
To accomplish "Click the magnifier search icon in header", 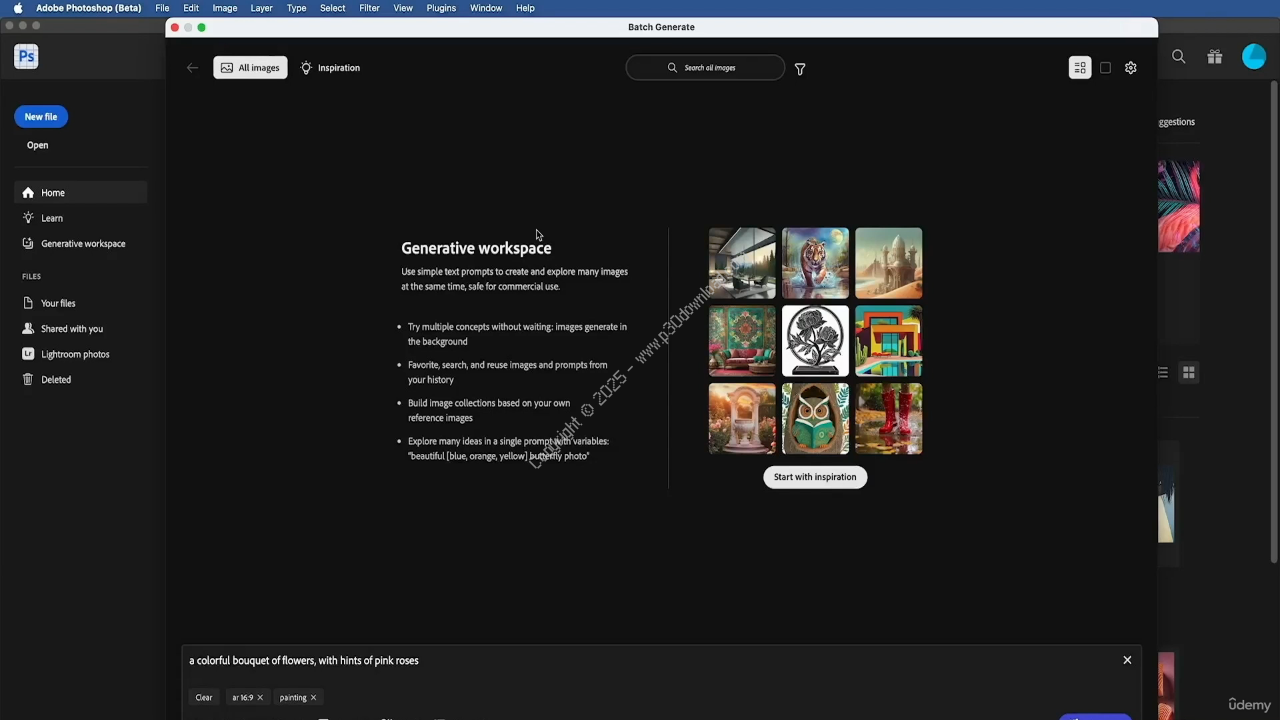I will pyautogui.click(x=1179, y=57).
